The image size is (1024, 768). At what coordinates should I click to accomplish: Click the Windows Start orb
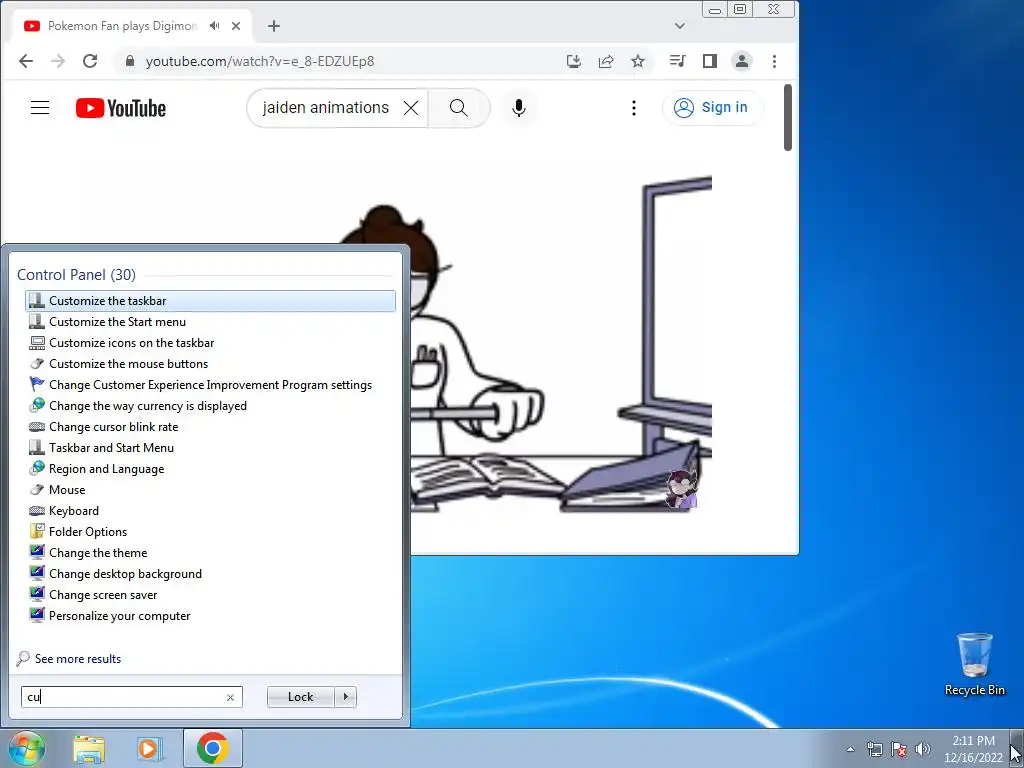click(x=27, y=748)
